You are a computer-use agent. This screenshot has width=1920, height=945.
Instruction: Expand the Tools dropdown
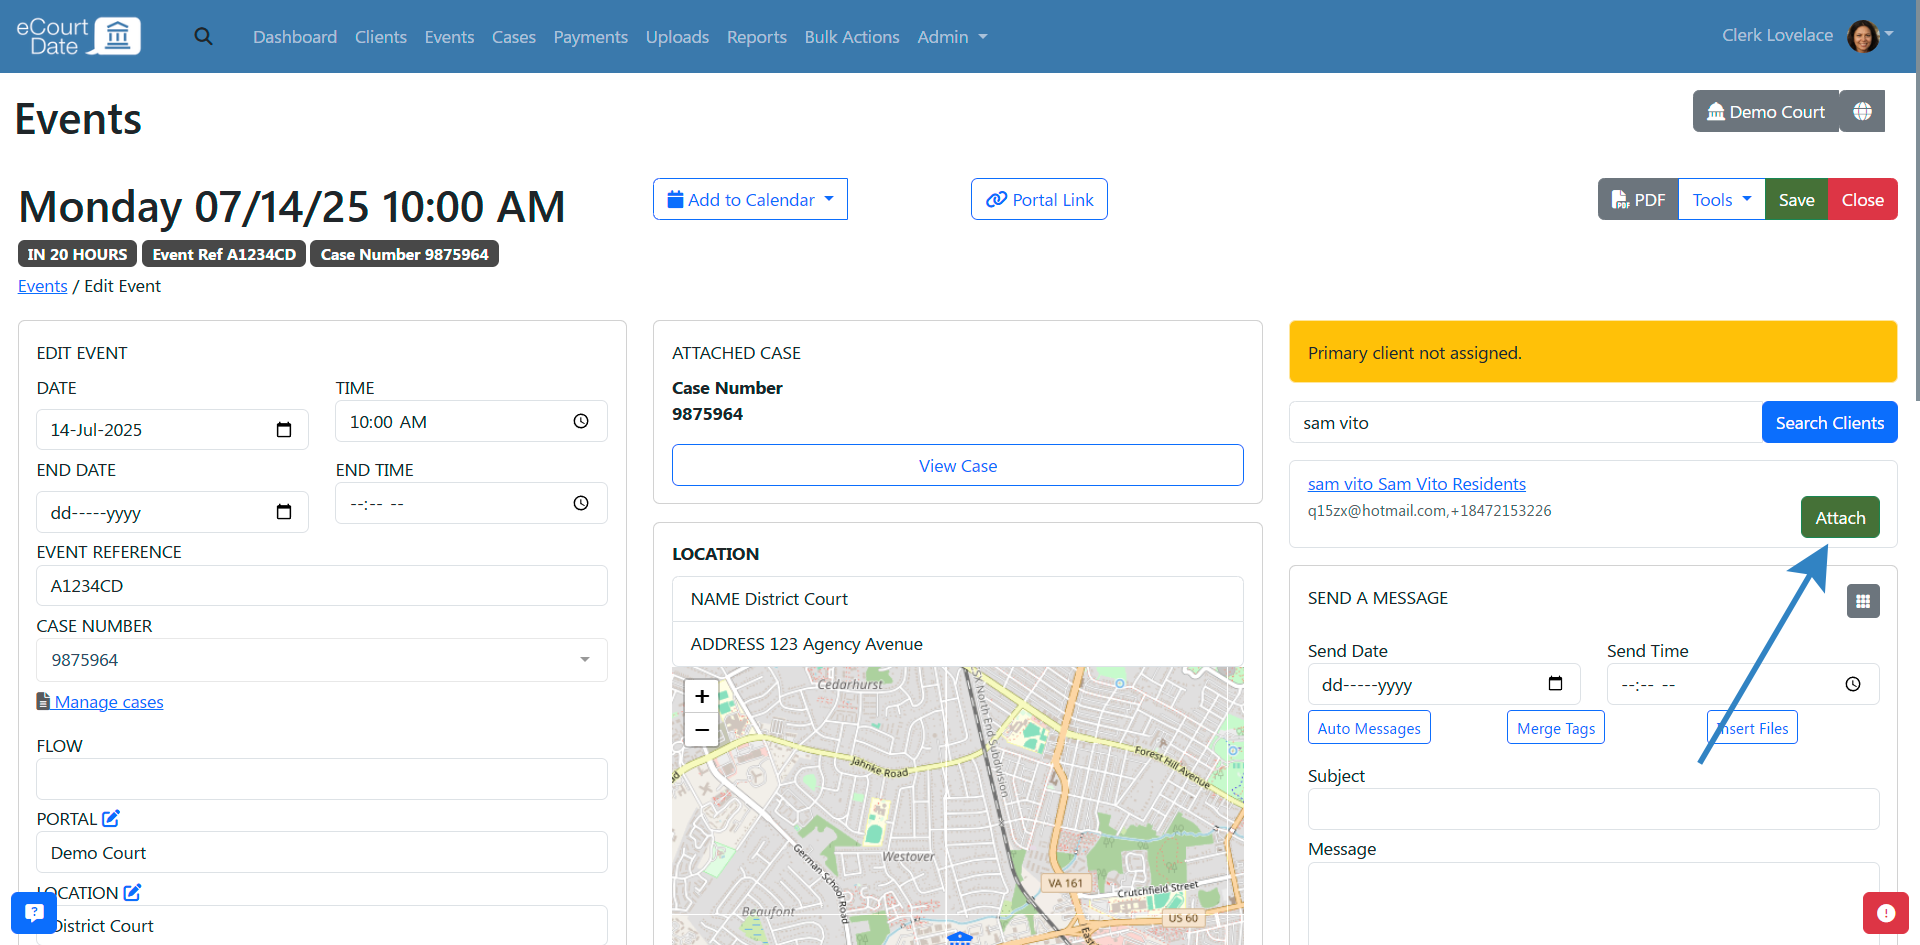coord(1722,200)
